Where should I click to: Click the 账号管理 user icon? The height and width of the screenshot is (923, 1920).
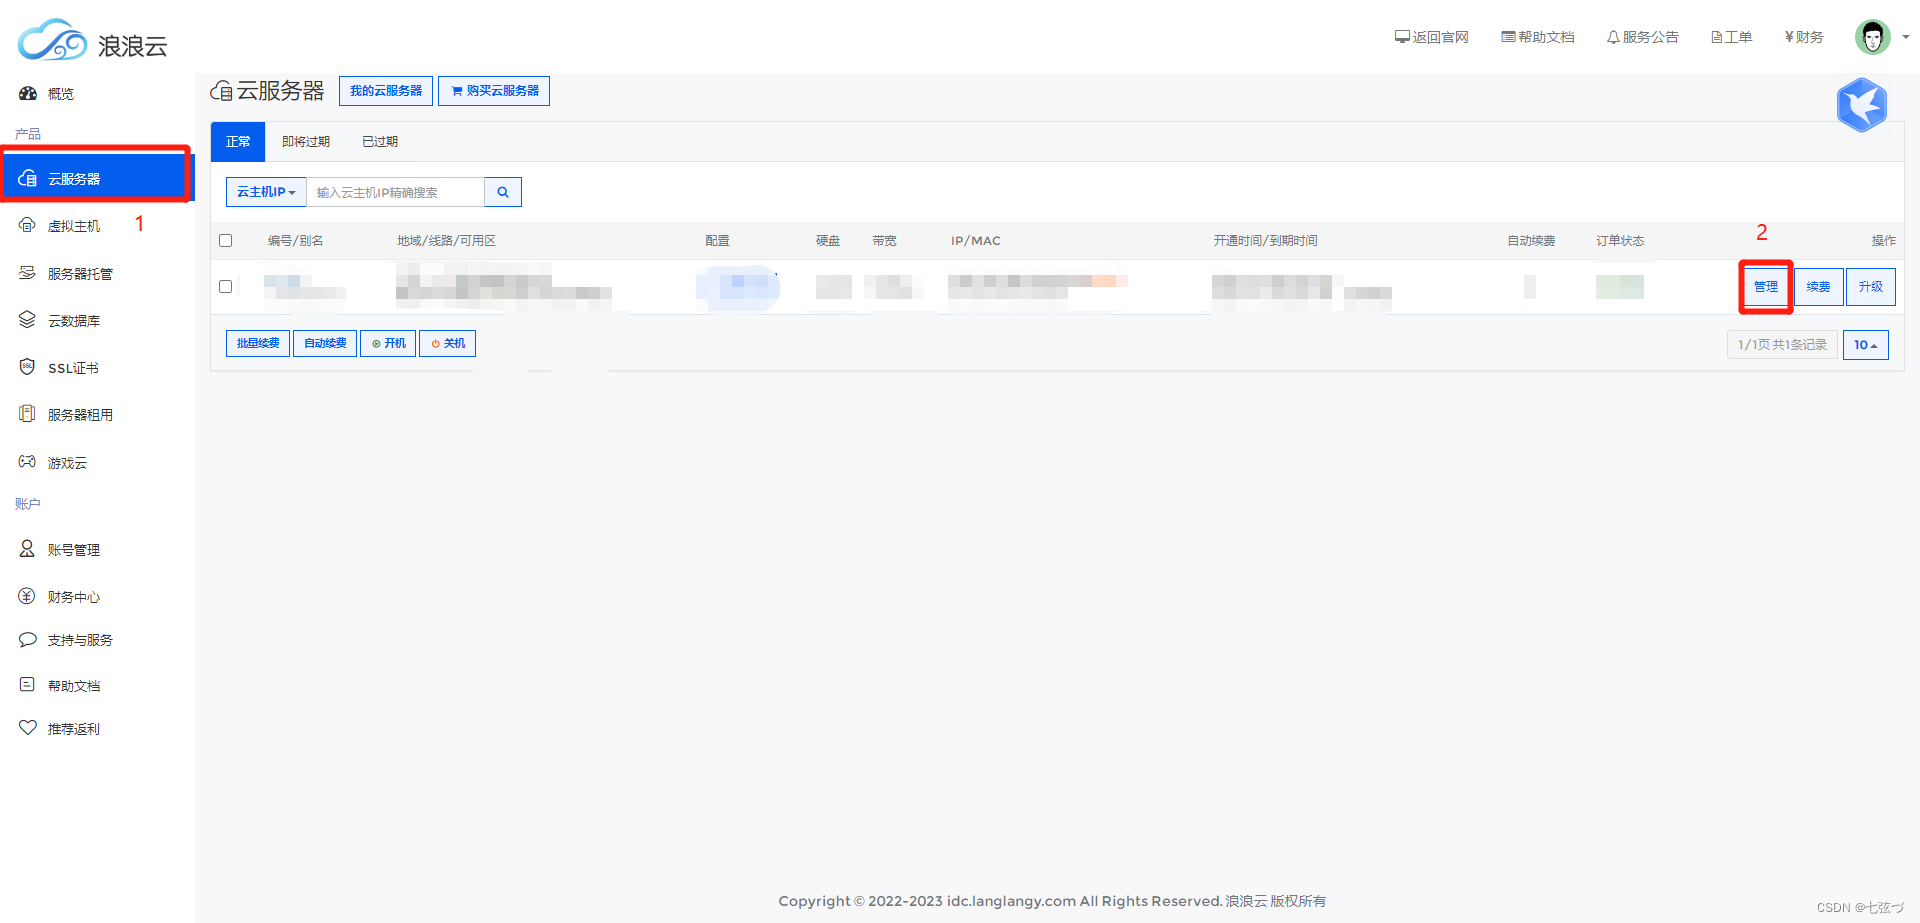tap(28, 549)
